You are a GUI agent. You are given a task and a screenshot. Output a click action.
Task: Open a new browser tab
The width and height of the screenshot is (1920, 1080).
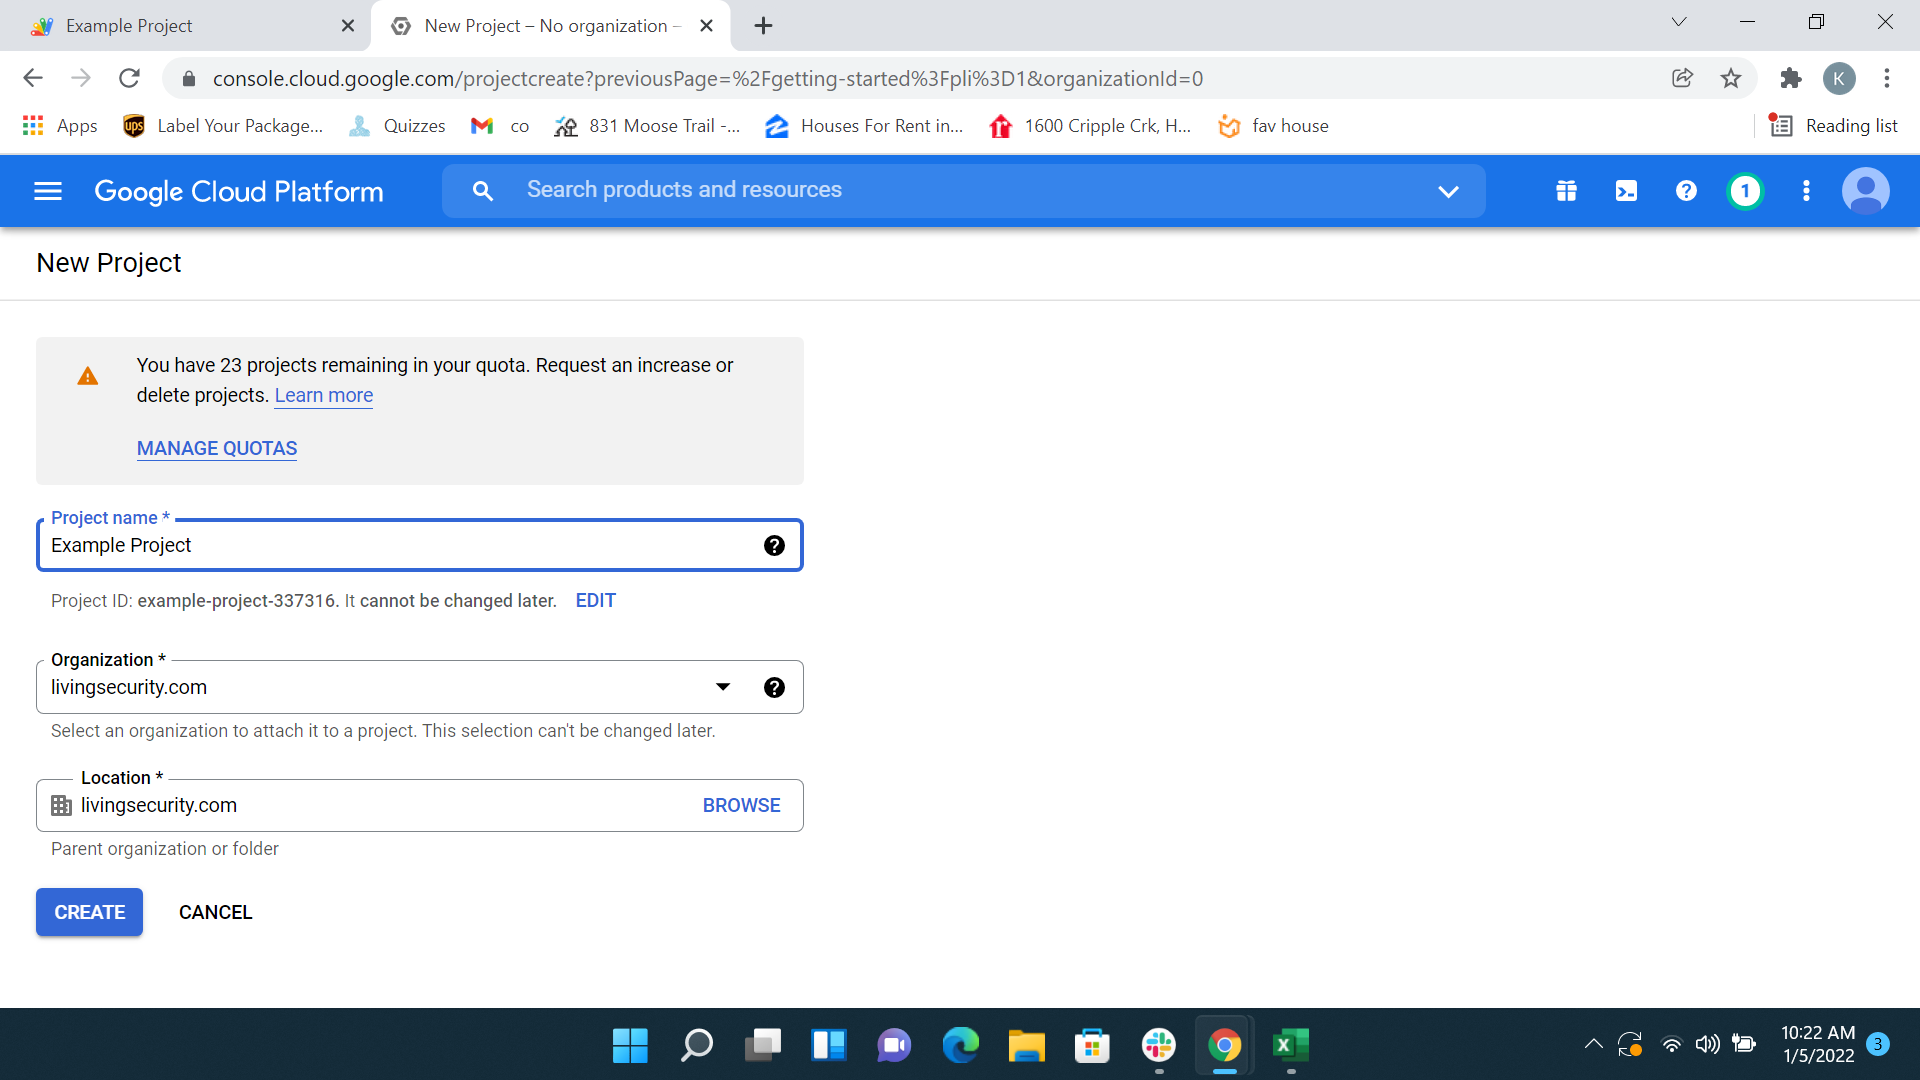tap(763, 26)
